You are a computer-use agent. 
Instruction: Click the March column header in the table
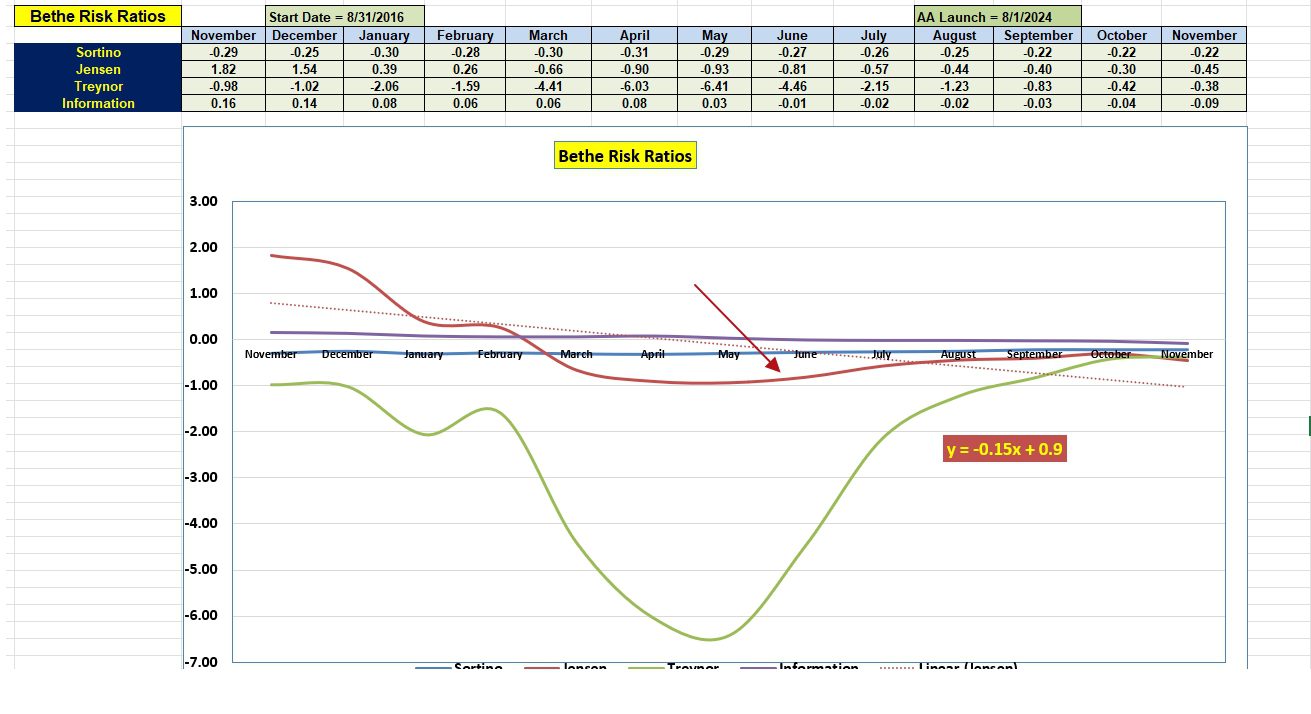coord(548,35)
